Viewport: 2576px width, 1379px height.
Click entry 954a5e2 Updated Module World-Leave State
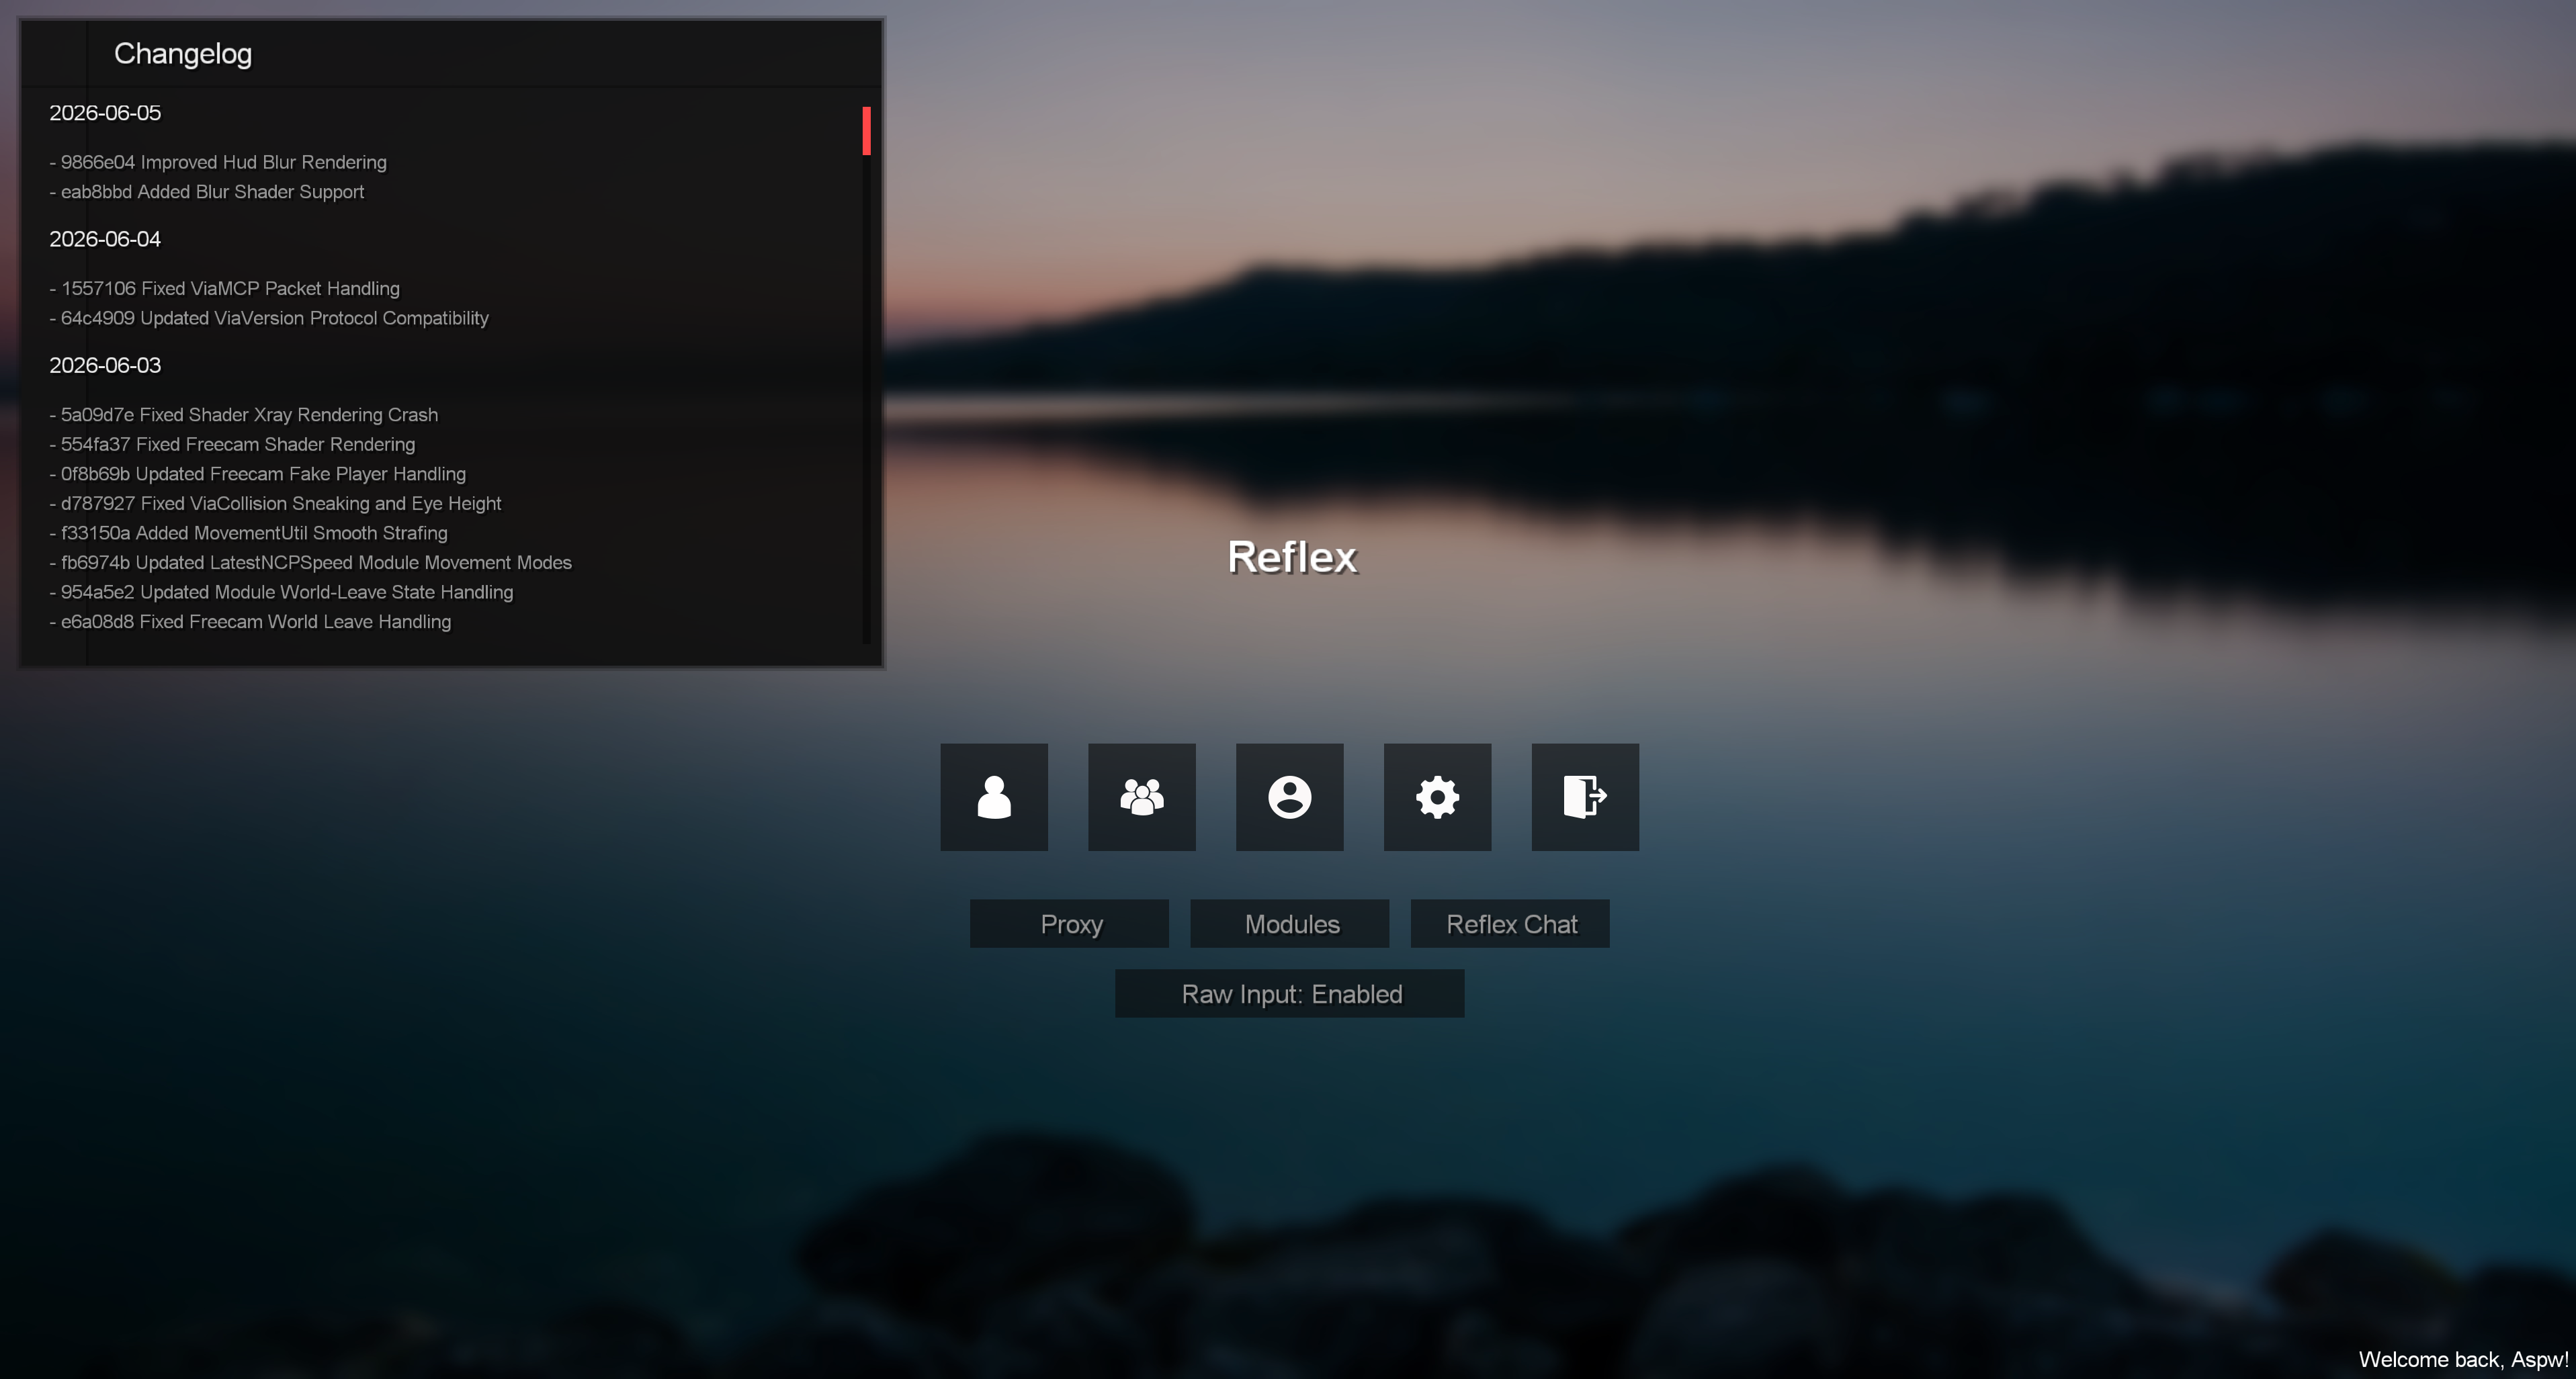[281, 593]
